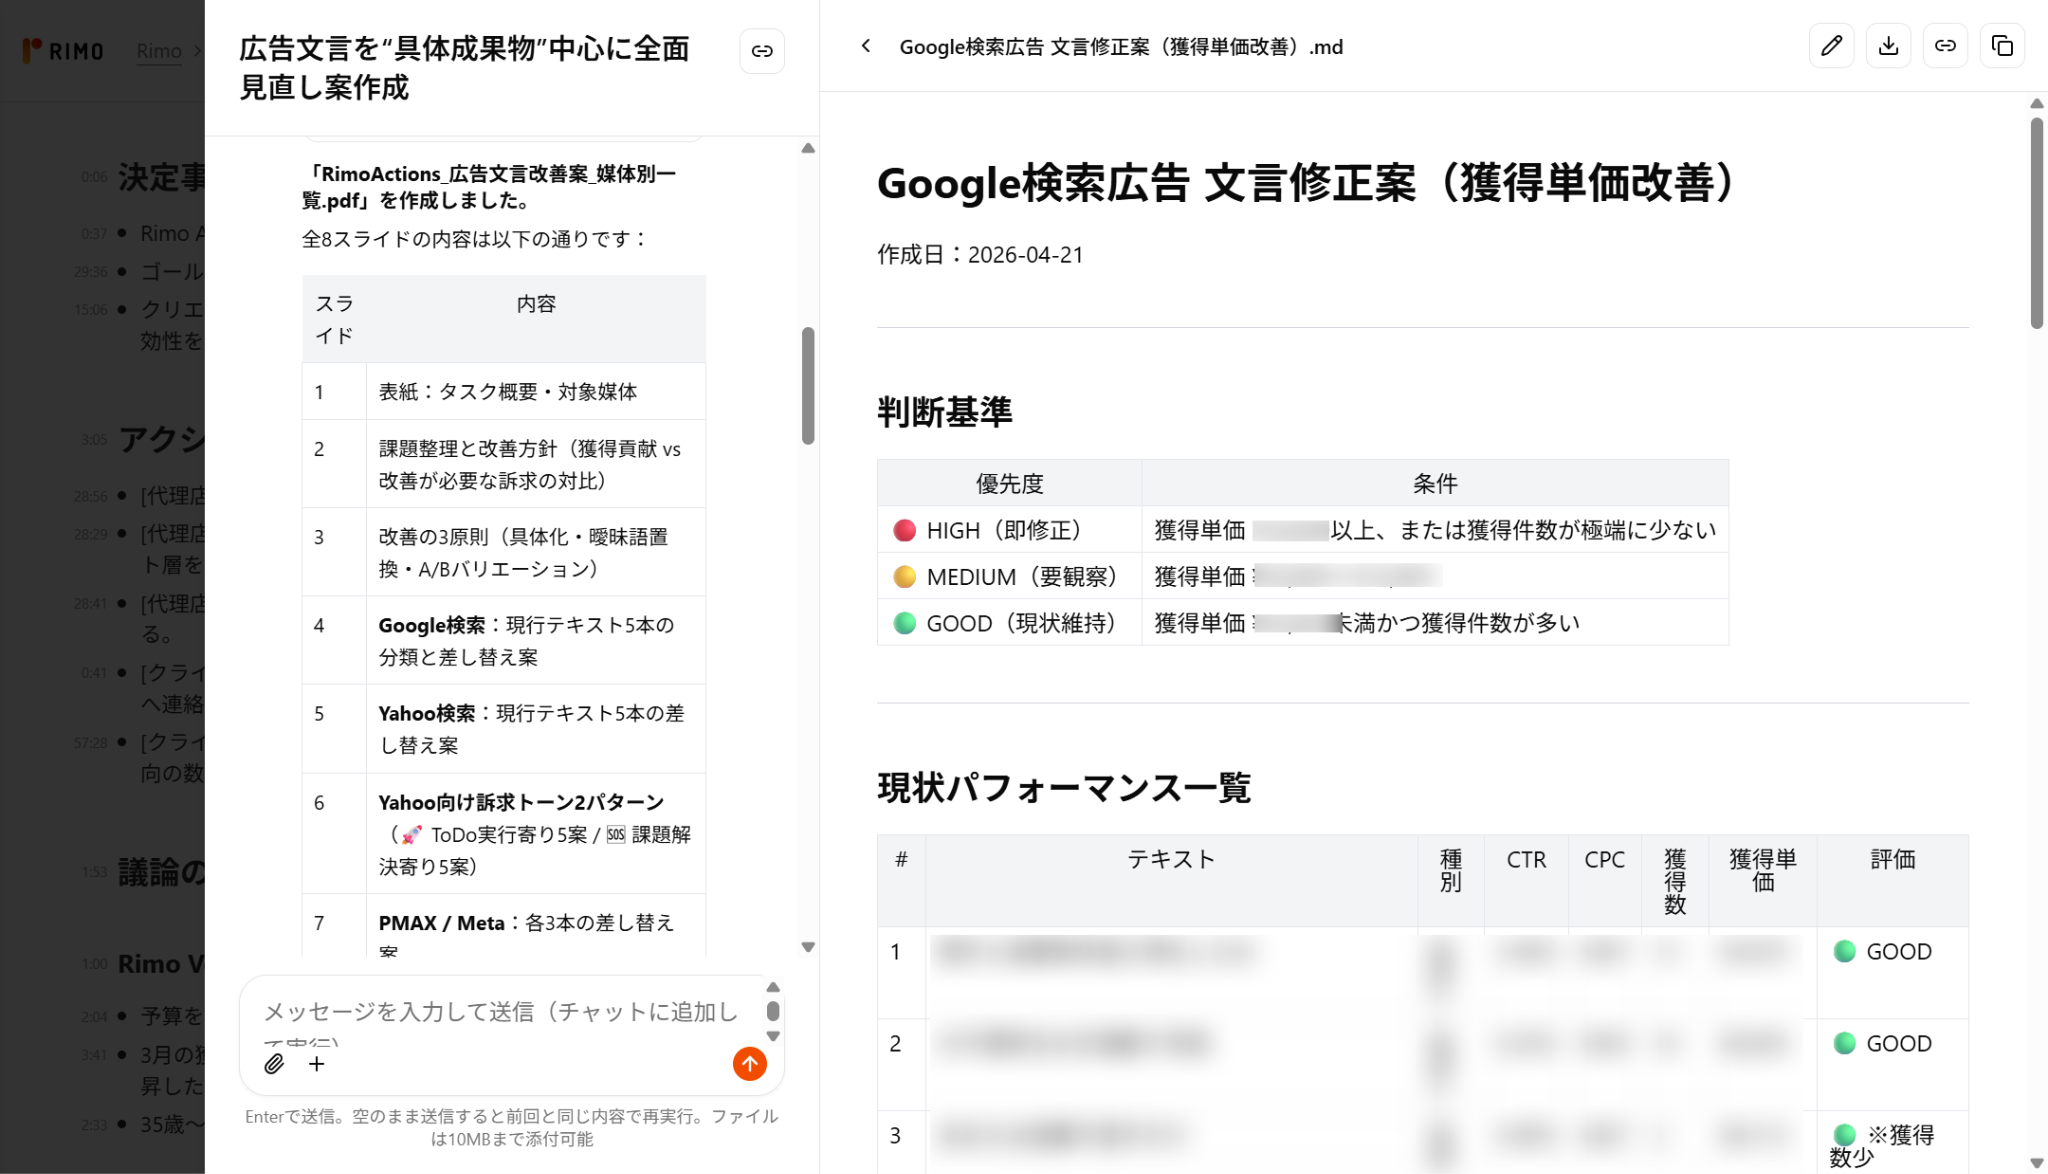Click row '表紙：タスク概要・対象媒体'

tap(504, 391)
